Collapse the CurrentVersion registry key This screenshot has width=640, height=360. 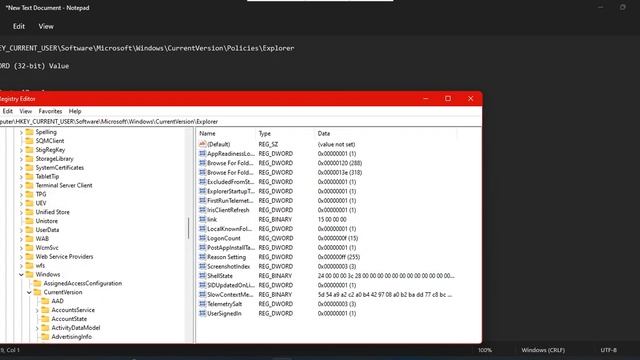point(29,292)
